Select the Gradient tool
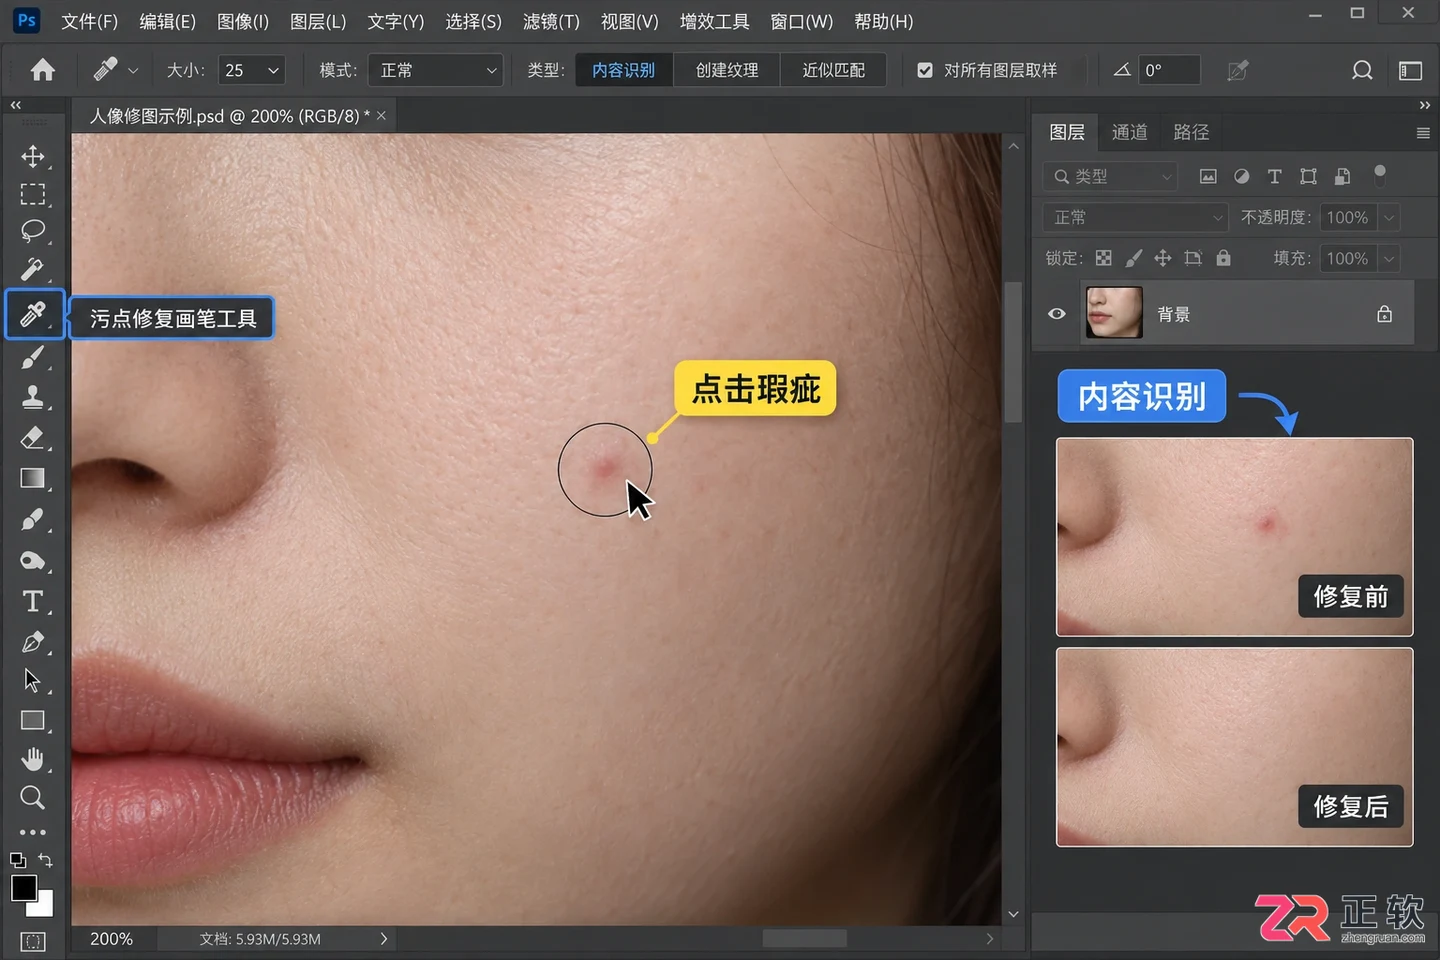1440x960 pixels. click(x=33, y=479)
